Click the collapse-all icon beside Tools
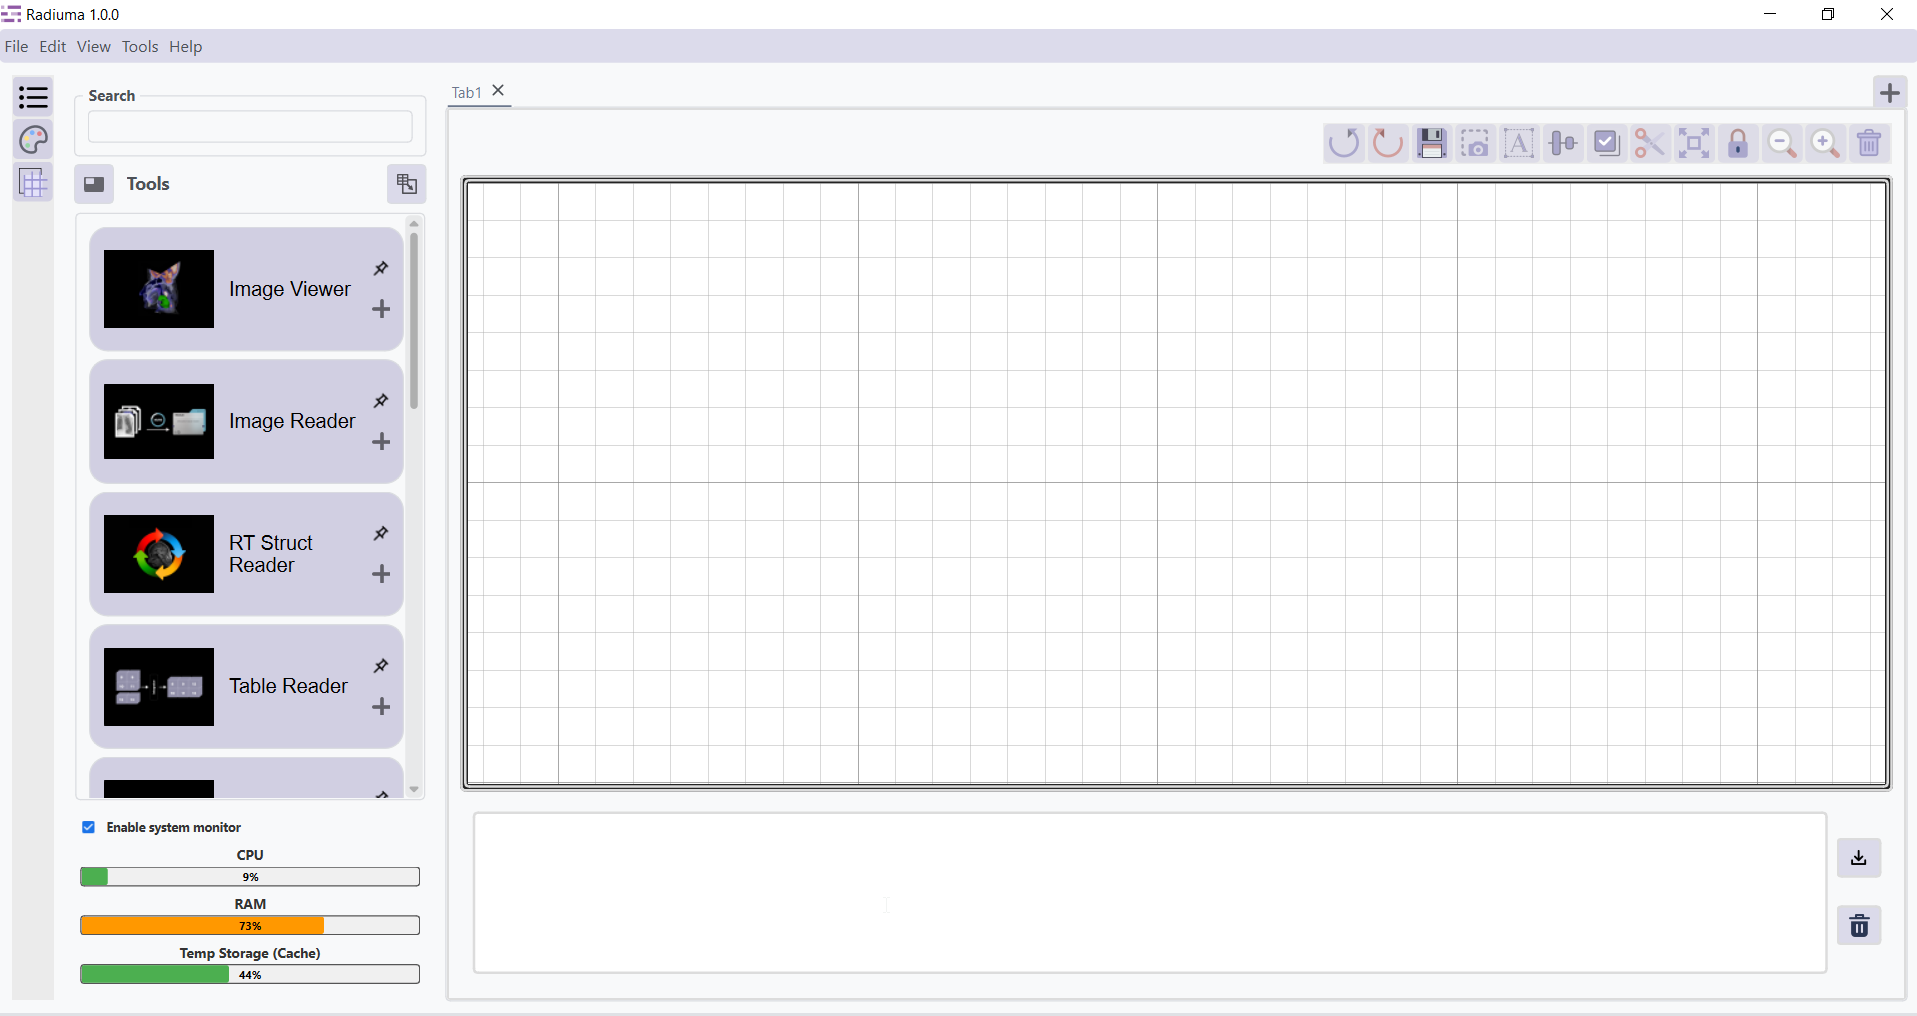 pos(407,184)
